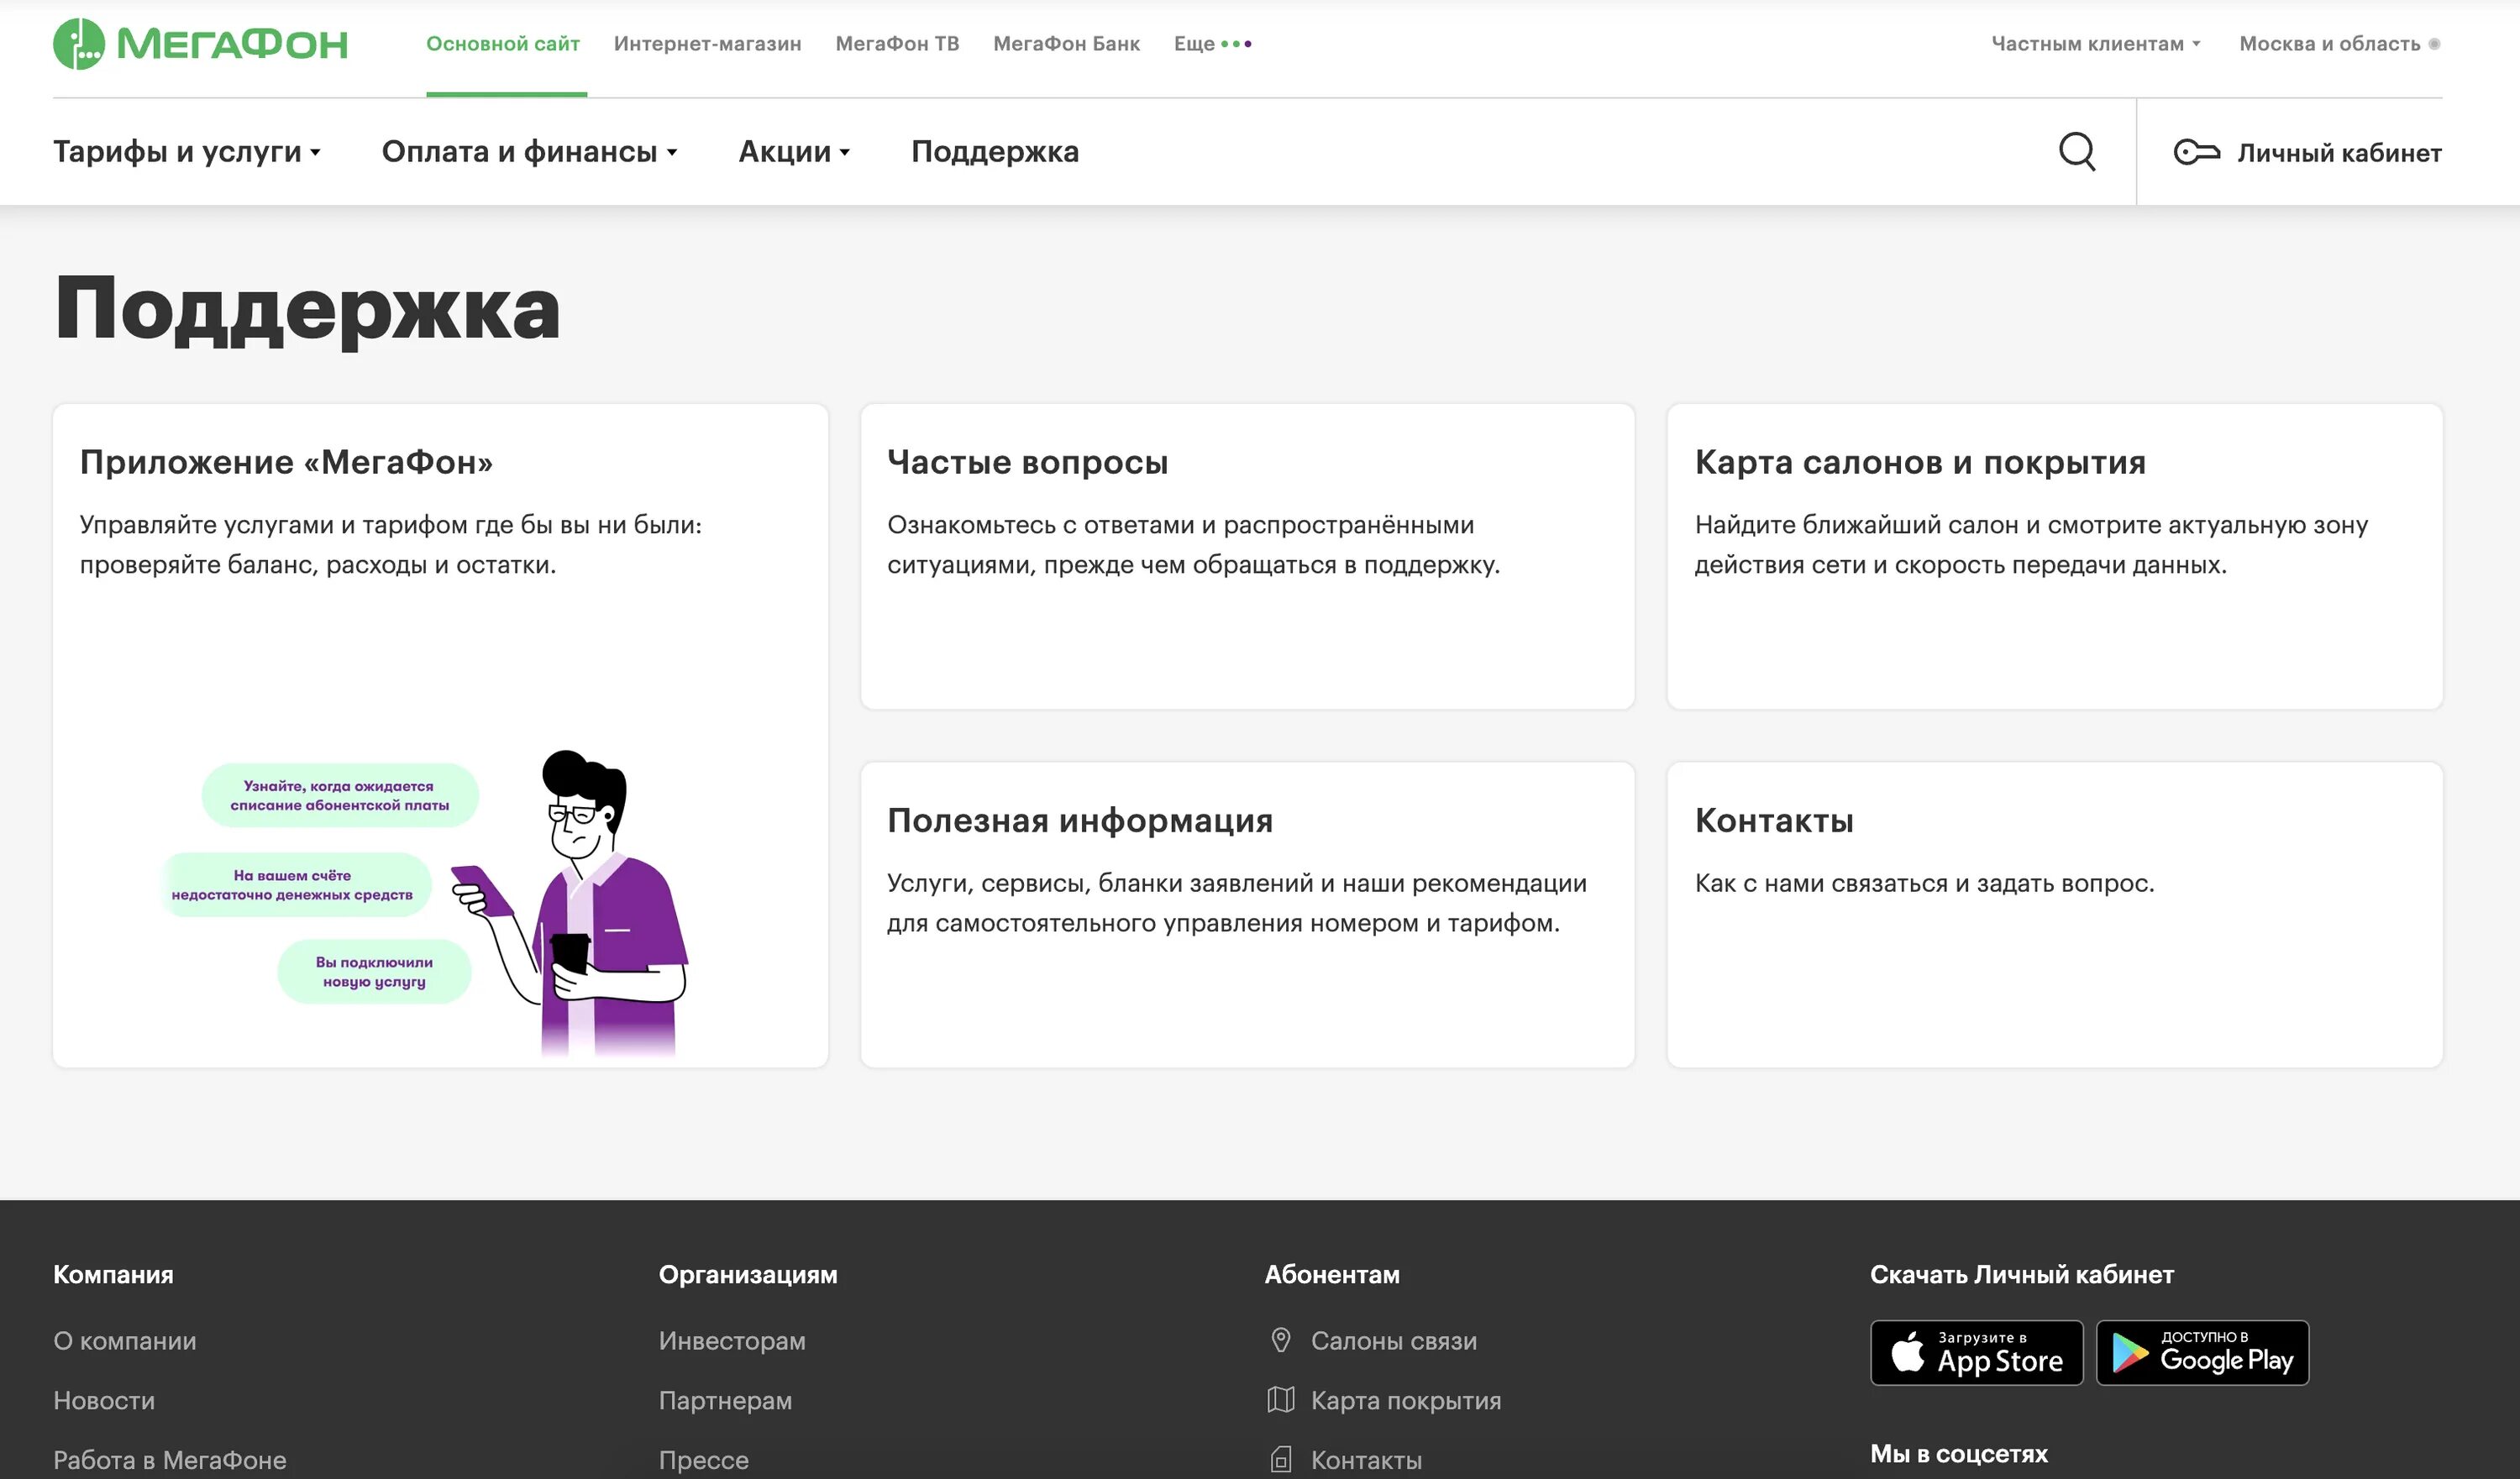Click the Инвесторам footer link

pos(732,1340)
